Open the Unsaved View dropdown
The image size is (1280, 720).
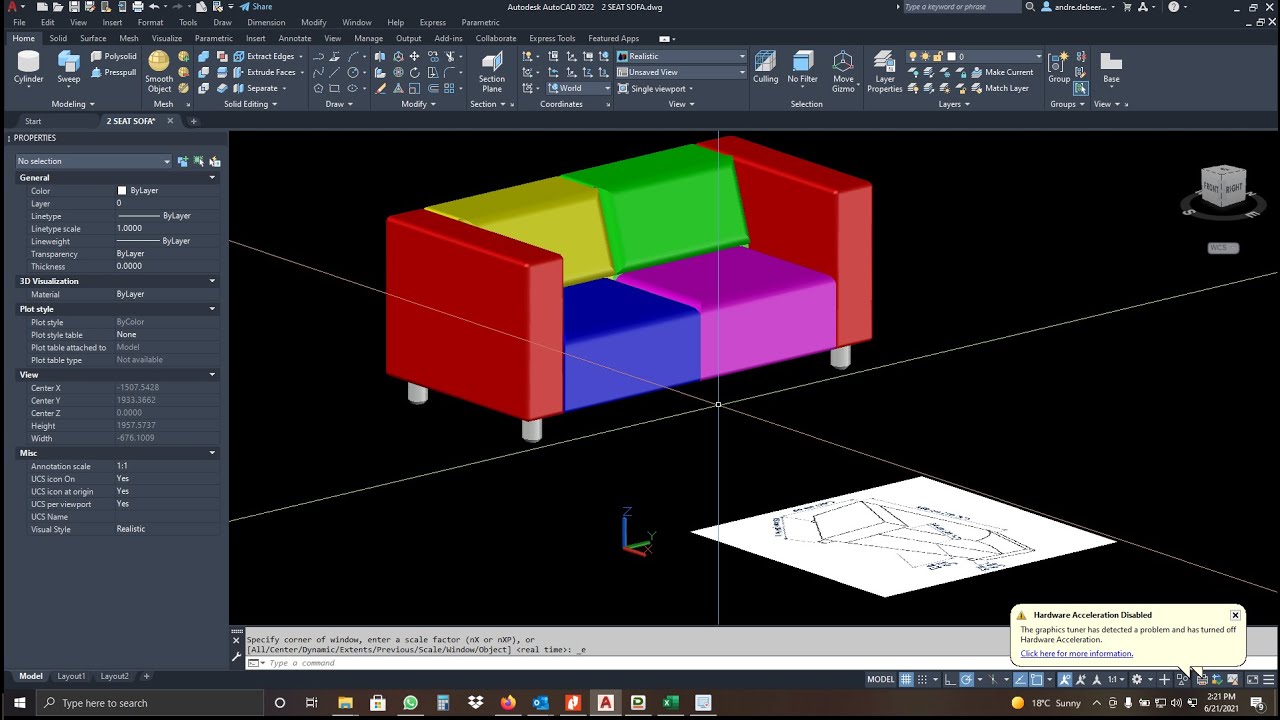(x=682, y=72)
